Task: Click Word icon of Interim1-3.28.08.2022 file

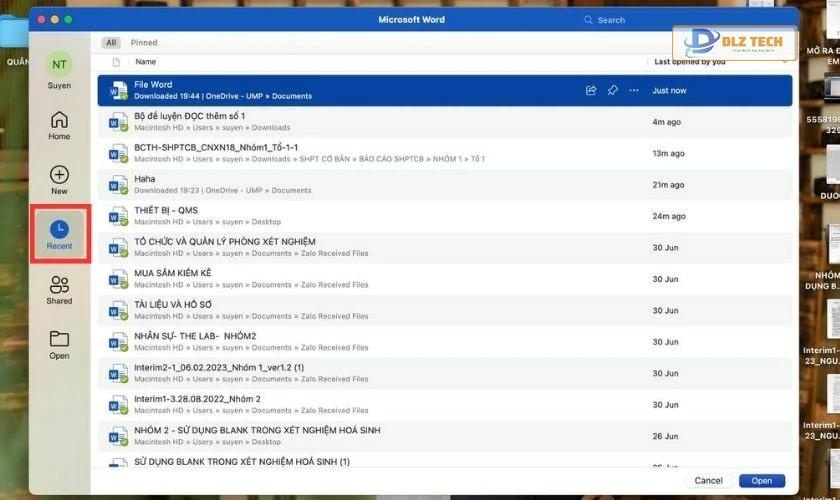Action: point(118,405)
